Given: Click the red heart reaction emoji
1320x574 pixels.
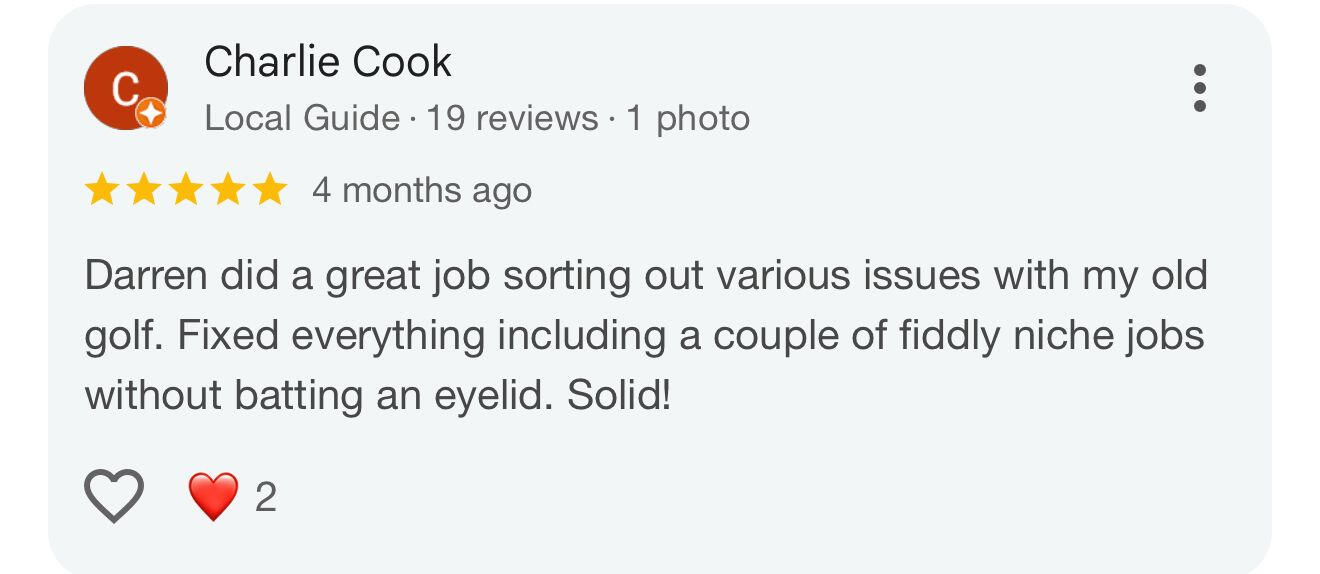Looking at the screenshot, I should click(213, 496).
